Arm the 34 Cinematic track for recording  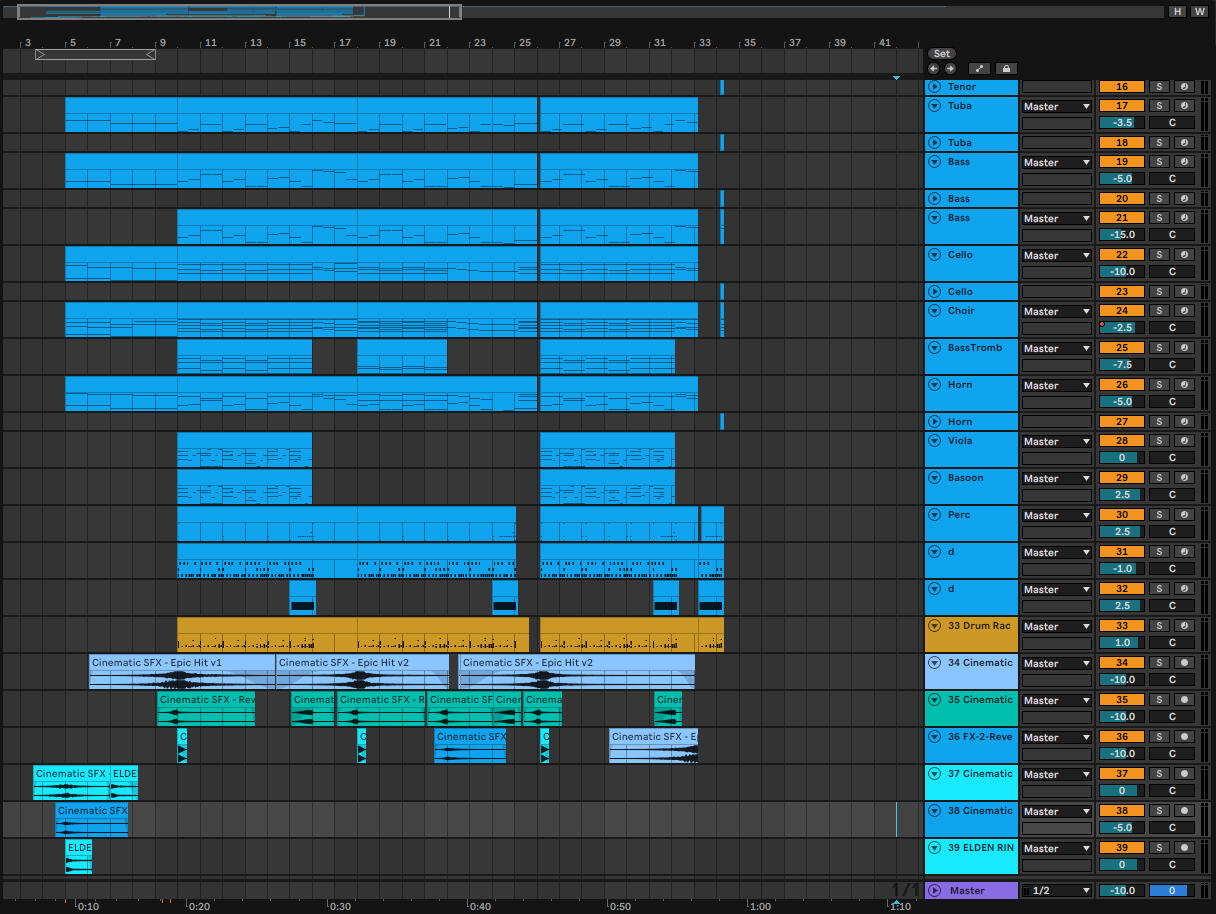click(1184, 663)
